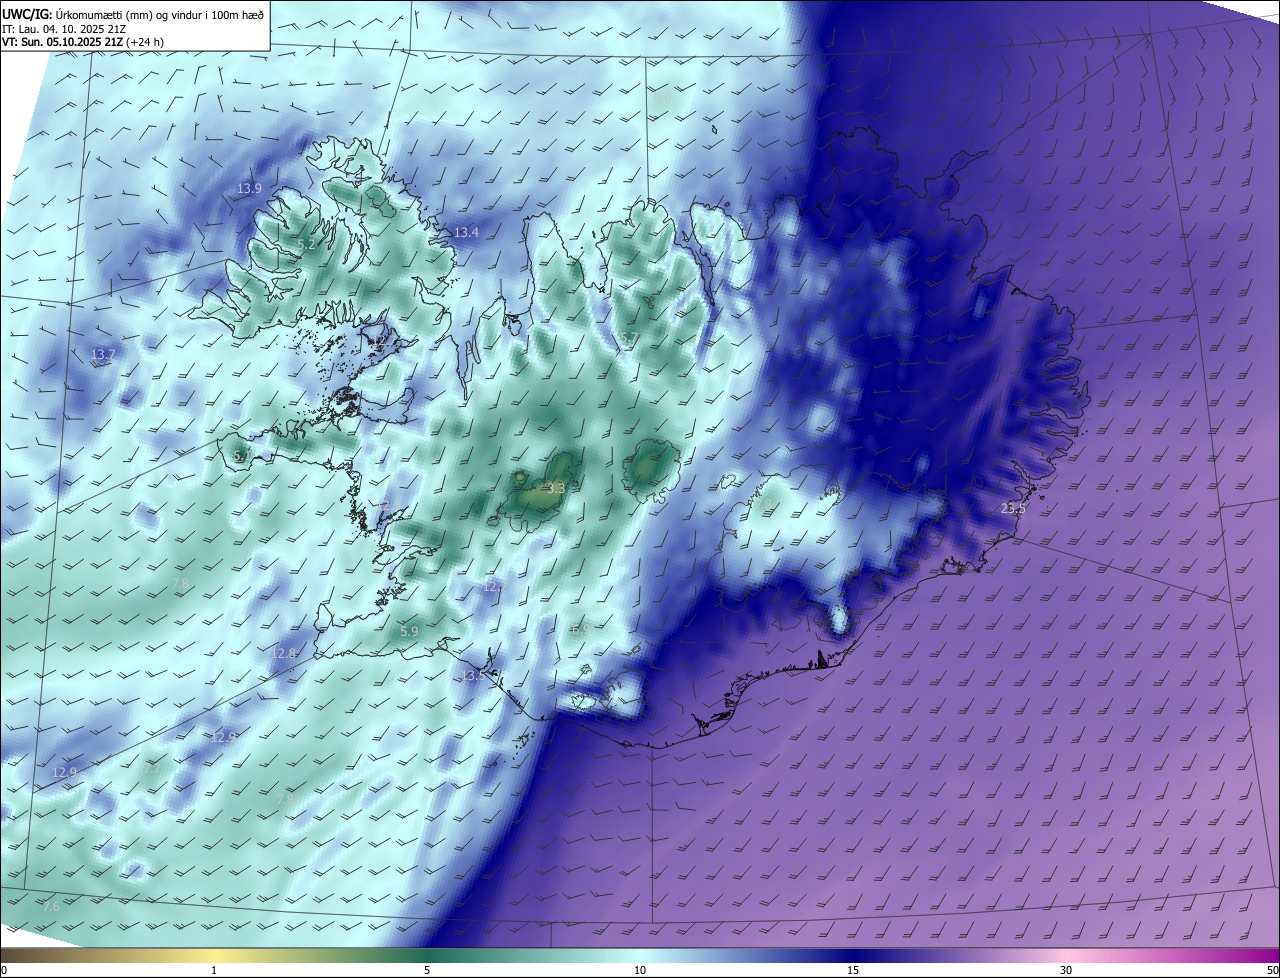Click the 3.3 value label
Viewport: 1280px width, 978px height.
click(x=556, y=488)
